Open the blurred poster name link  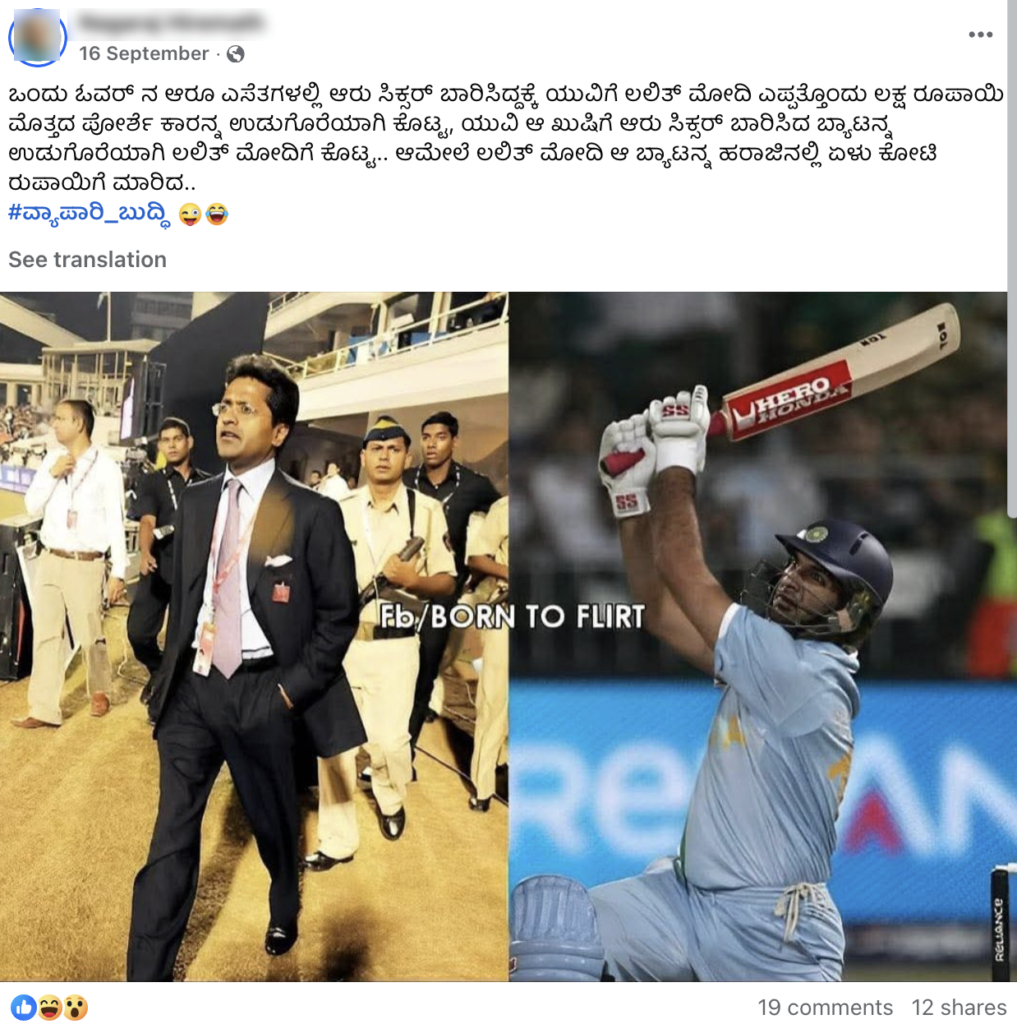172,23
